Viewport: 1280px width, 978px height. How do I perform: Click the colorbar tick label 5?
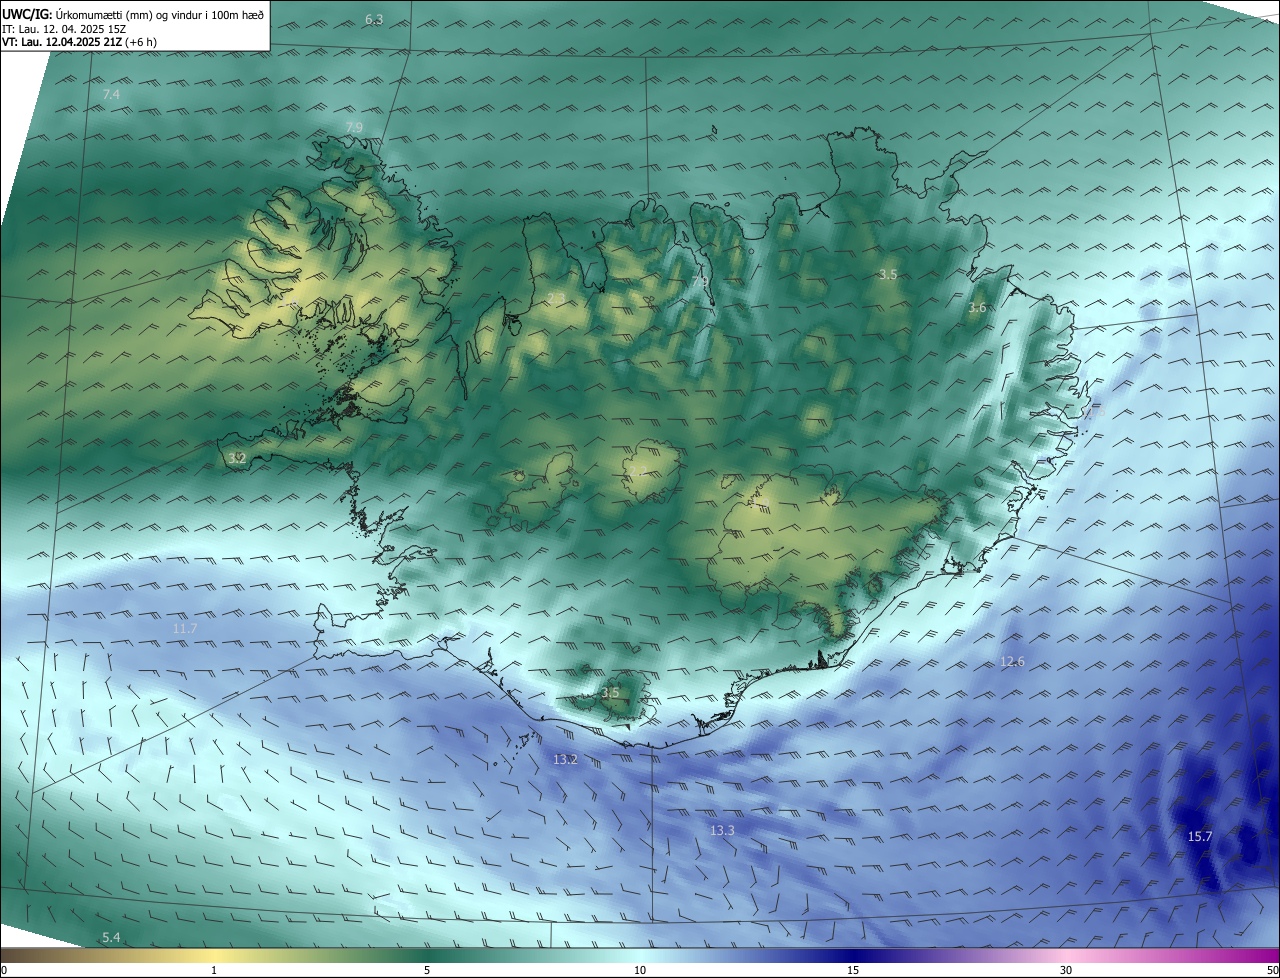427,971
